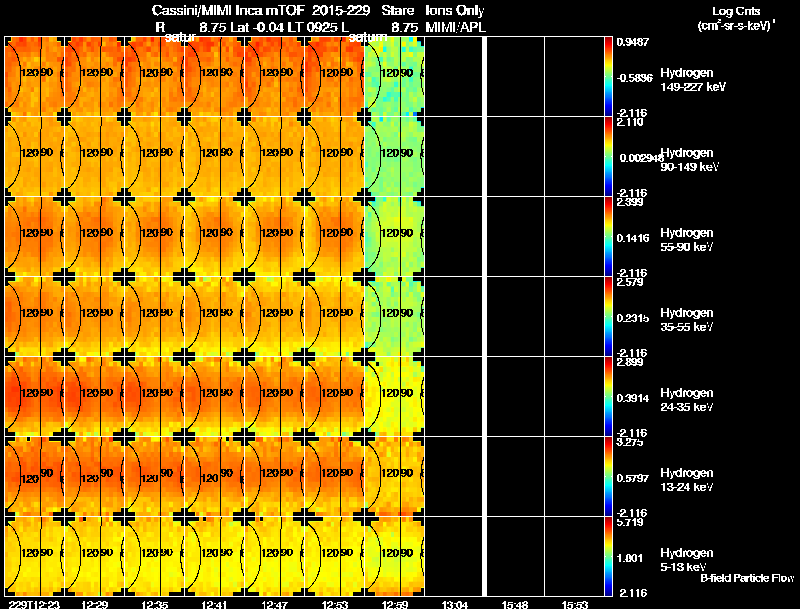Select the 35-55 keV image at 12:47
800x609 pixels.
click(274, 317)
